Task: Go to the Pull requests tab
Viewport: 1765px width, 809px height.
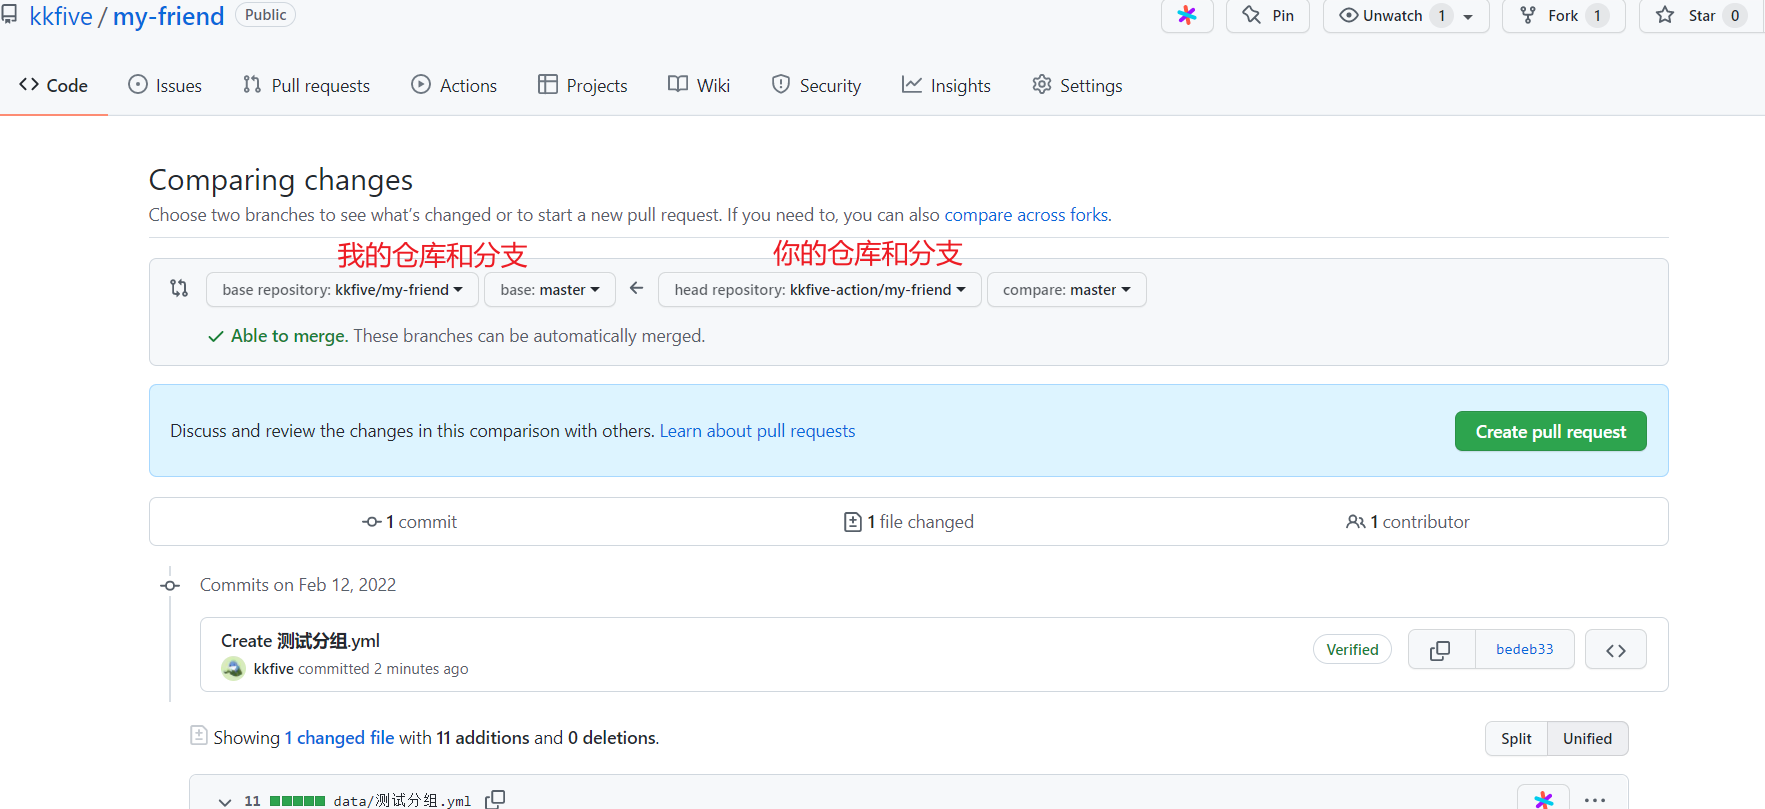Action: (306, 85)
